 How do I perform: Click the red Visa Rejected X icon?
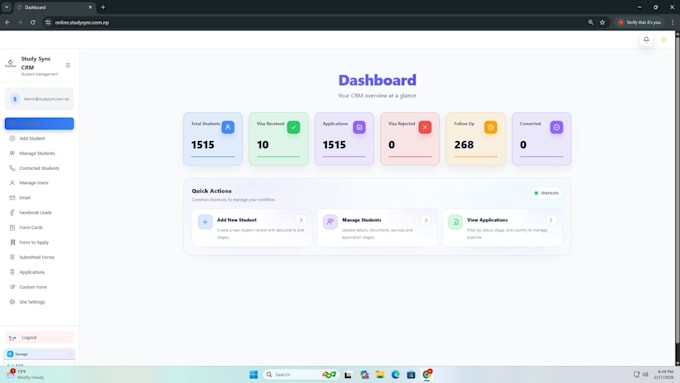tap(425, 127)
